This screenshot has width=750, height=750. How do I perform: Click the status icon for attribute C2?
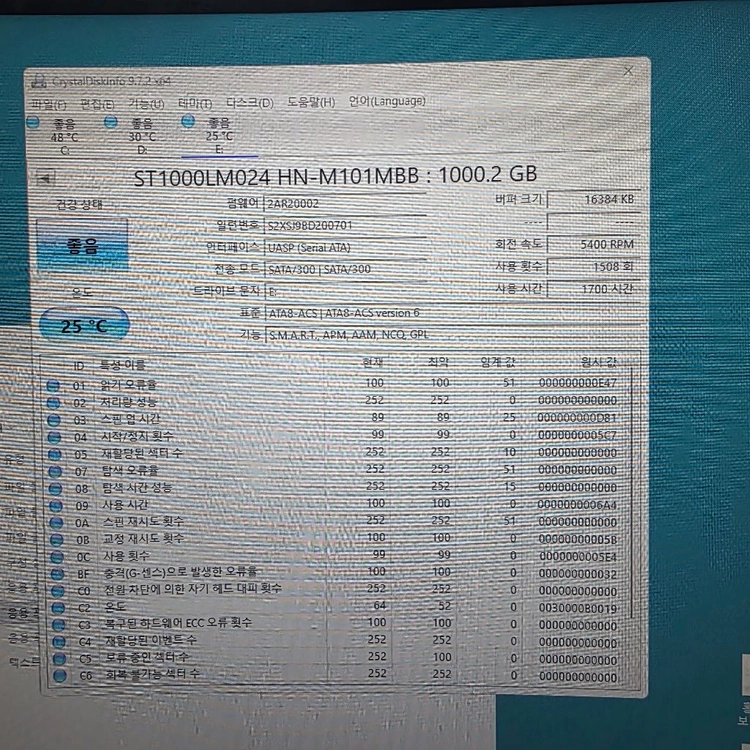pos(58,608)
